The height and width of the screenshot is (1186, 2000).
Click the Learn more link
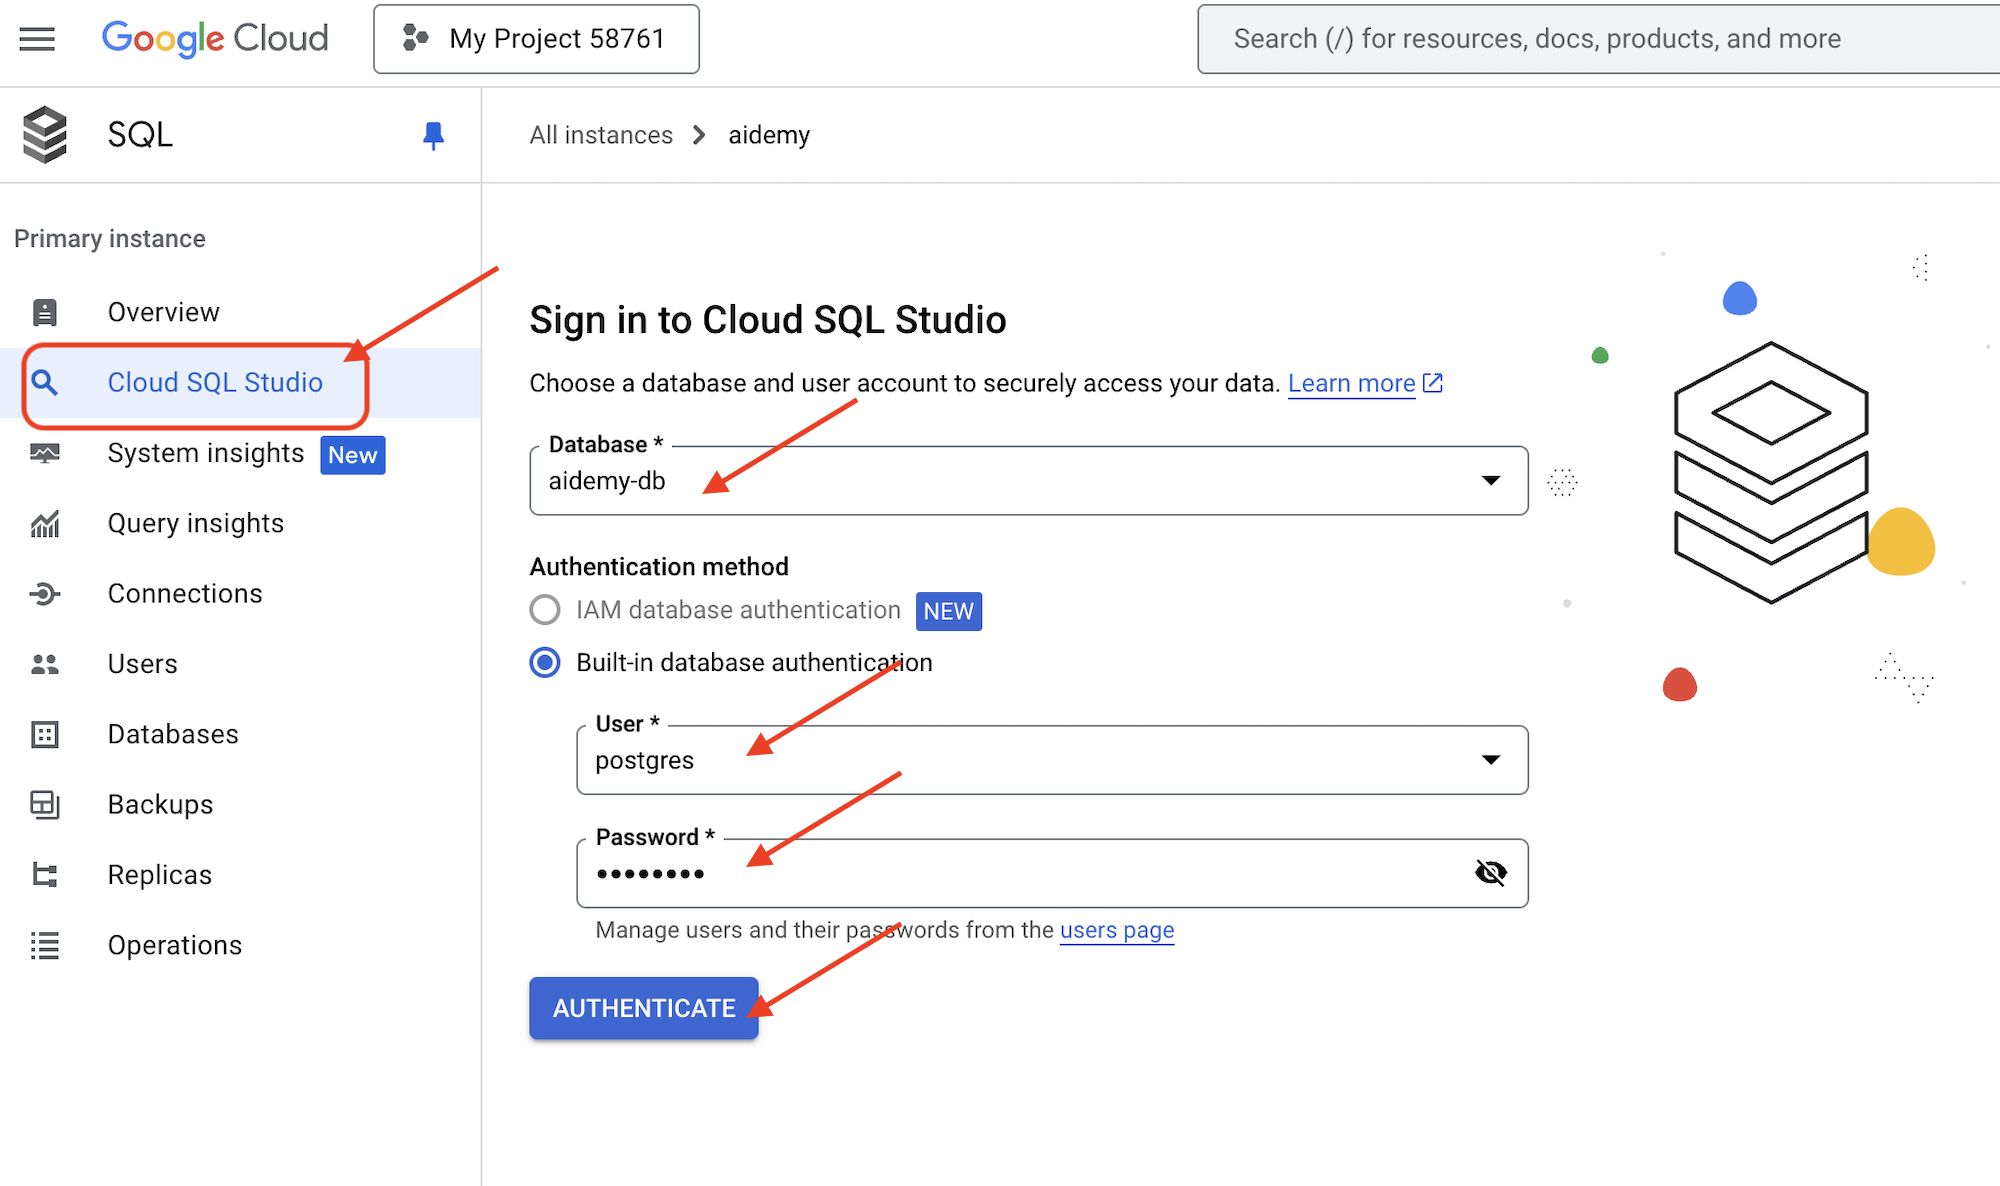[1352, 381]
